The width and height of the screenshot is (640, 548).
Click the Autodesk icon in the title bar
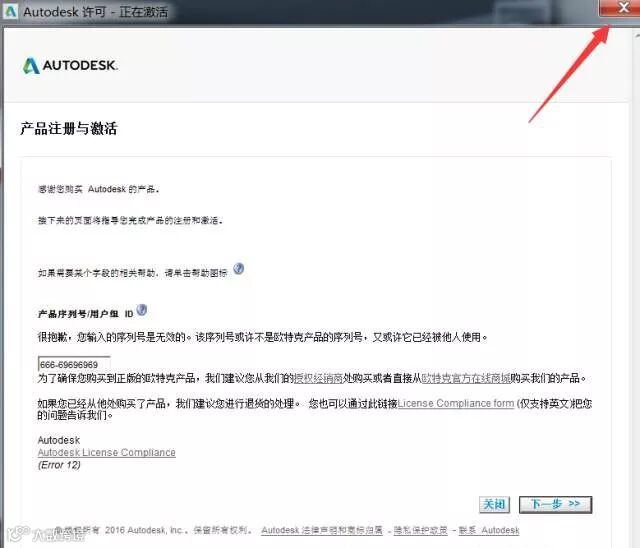(x=10, y=11)
